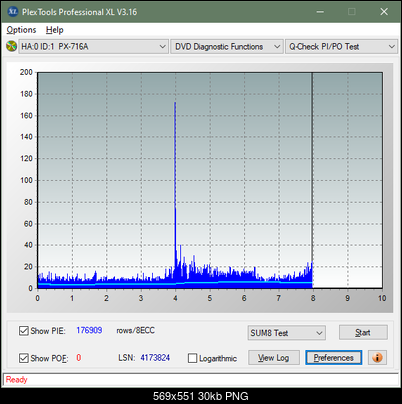Click the orange info icon button
The width and height of the screenshot is (402, 404).
coord(377,358)
